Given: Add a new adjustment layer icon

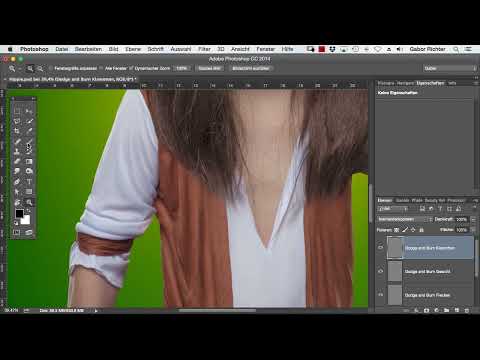Looking at the screenshot, I should [437, 310].
